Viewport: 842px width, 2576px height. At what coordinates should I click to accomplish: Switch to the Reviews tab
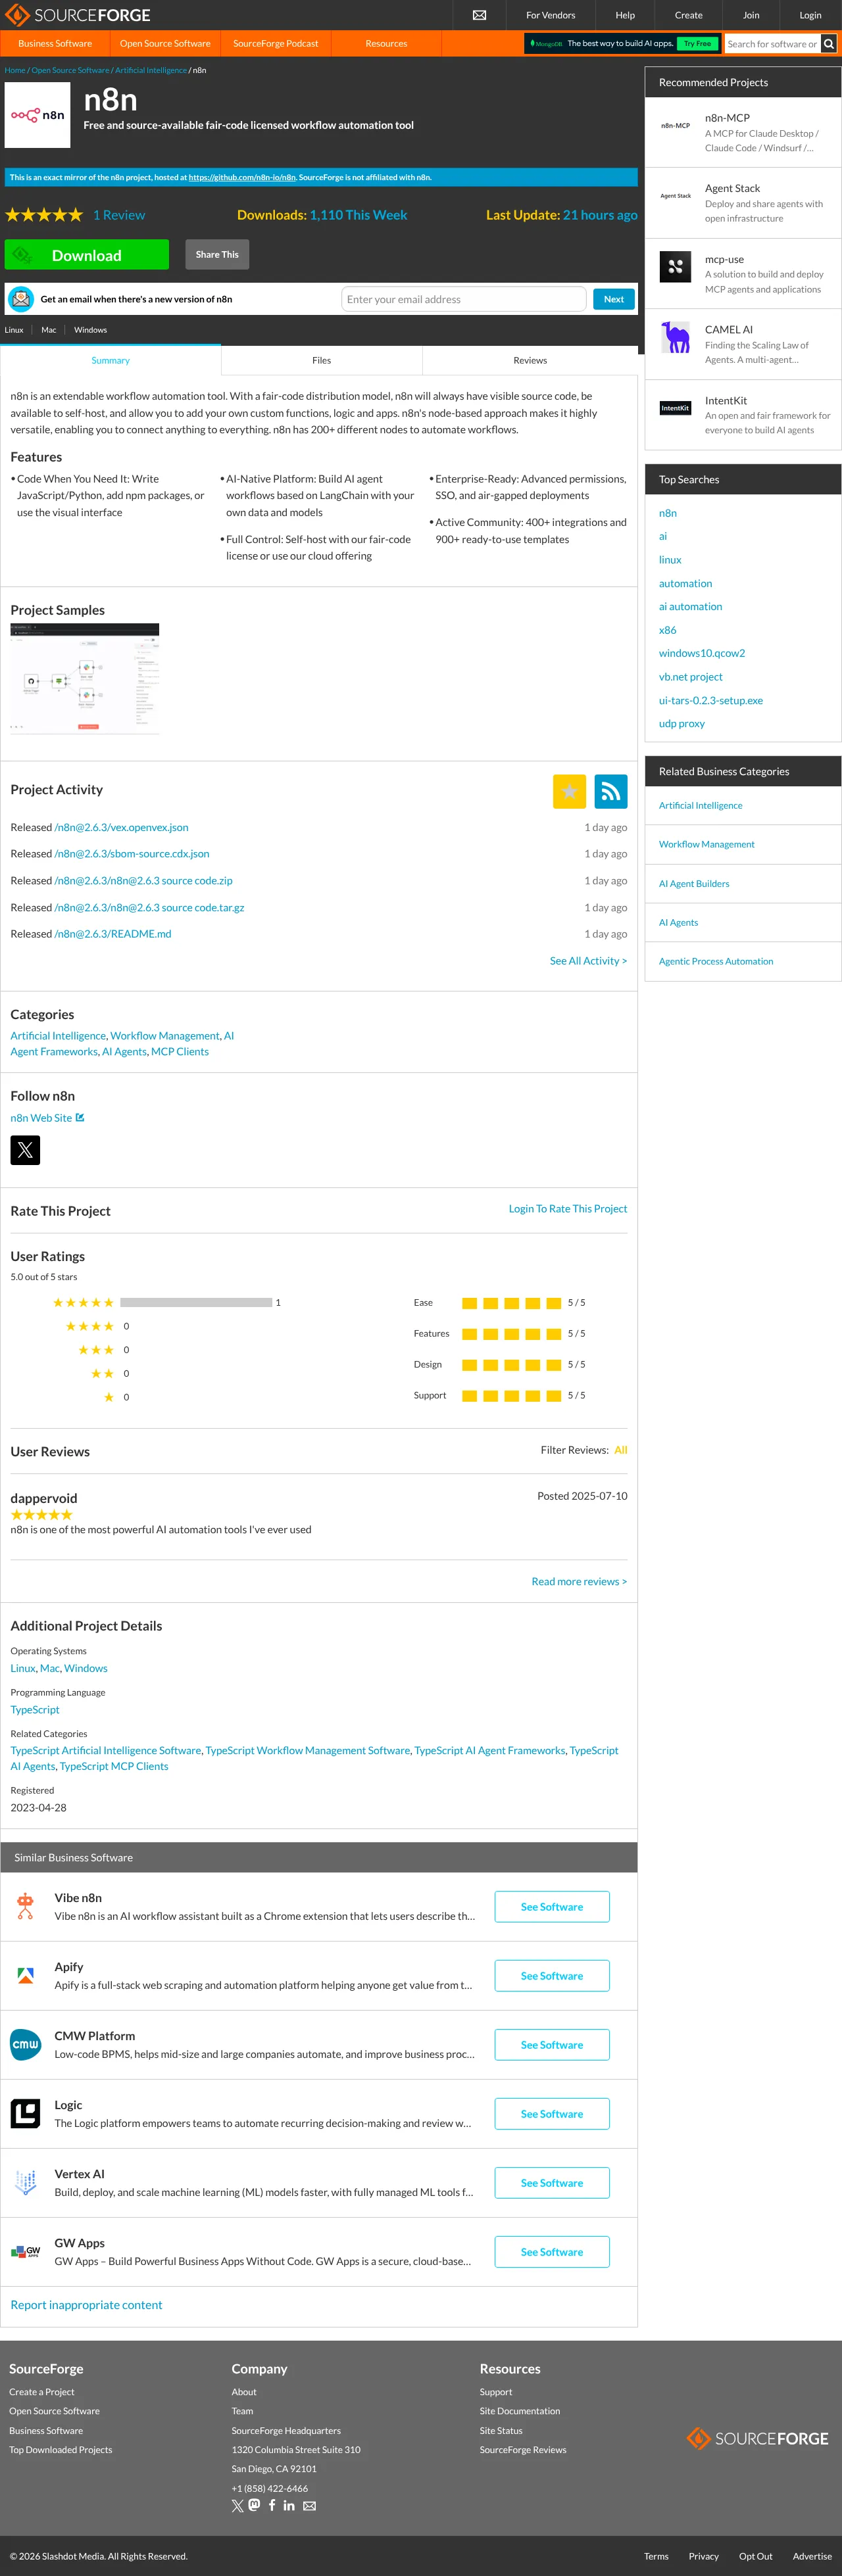pyautogui.click(x=530, y=360)
